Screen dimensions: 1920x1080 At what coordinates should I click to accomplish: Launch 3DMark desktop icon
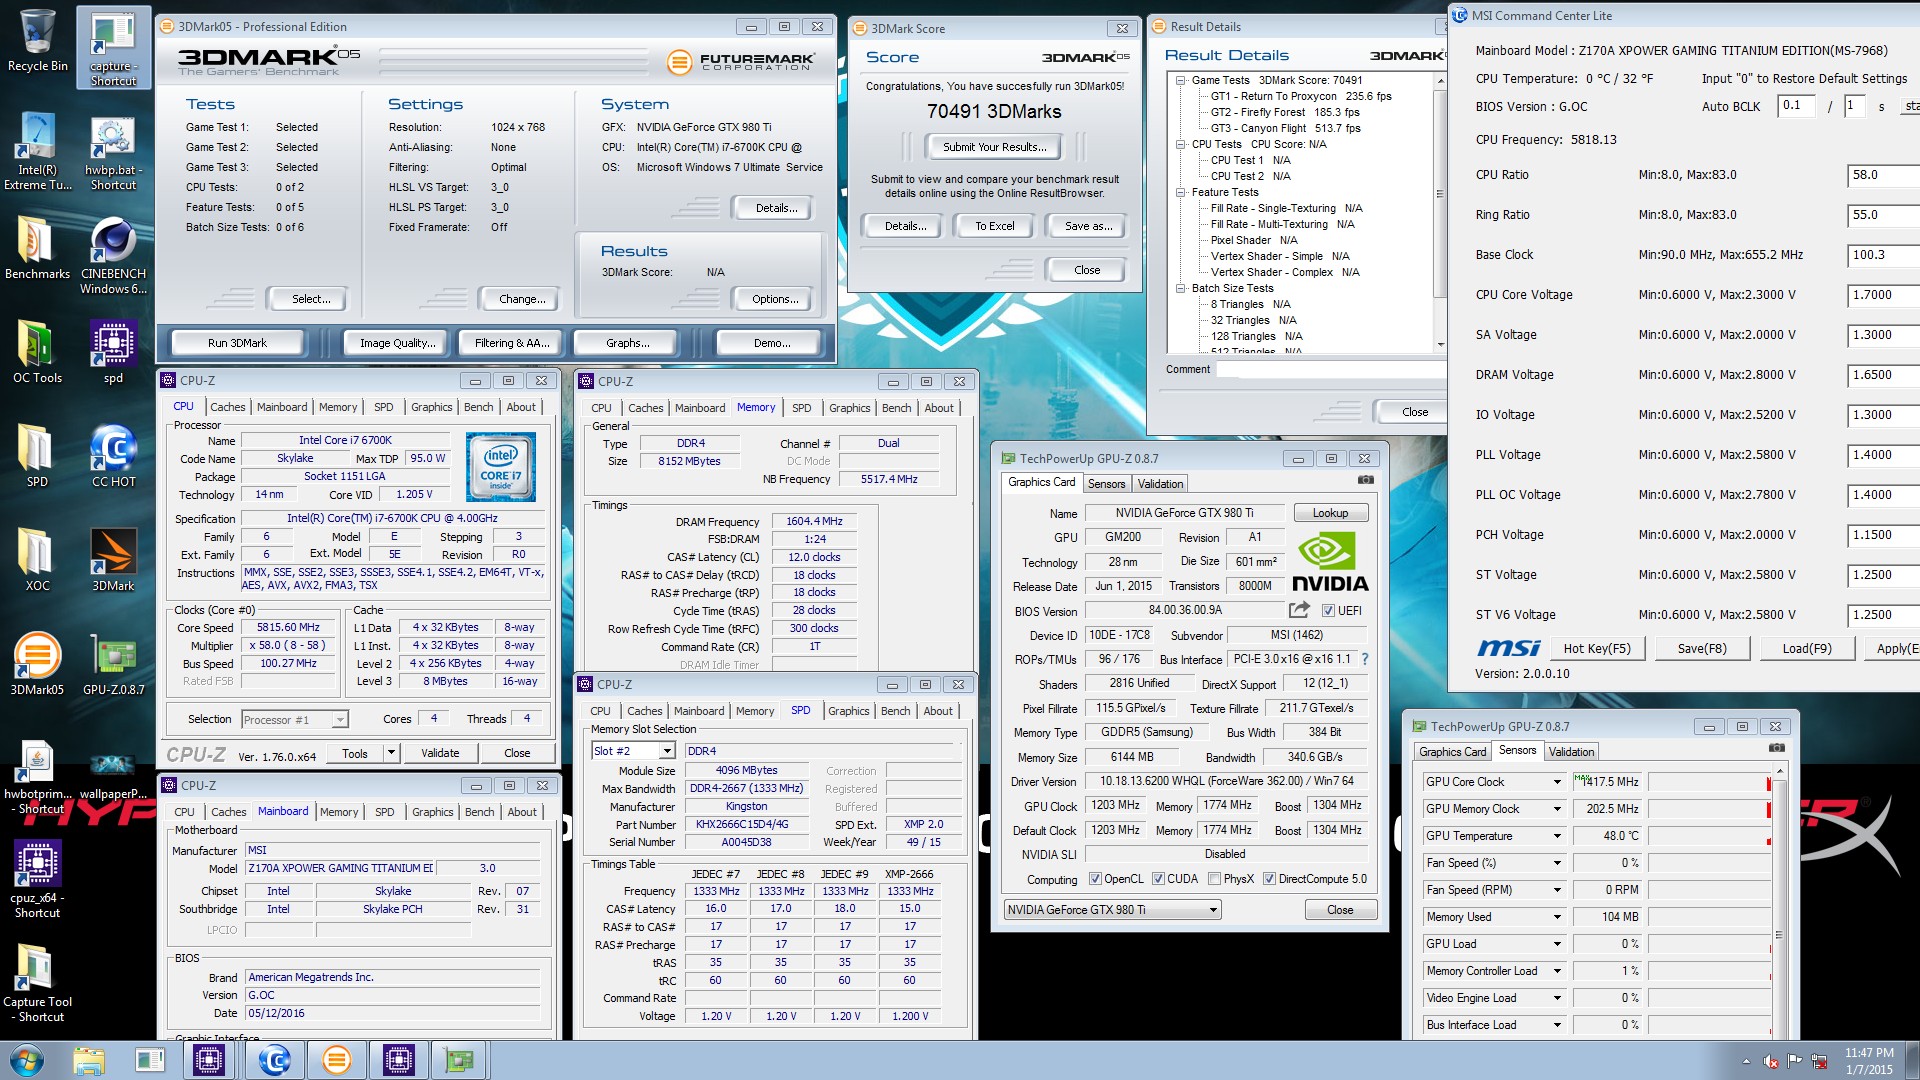[113, 559]
